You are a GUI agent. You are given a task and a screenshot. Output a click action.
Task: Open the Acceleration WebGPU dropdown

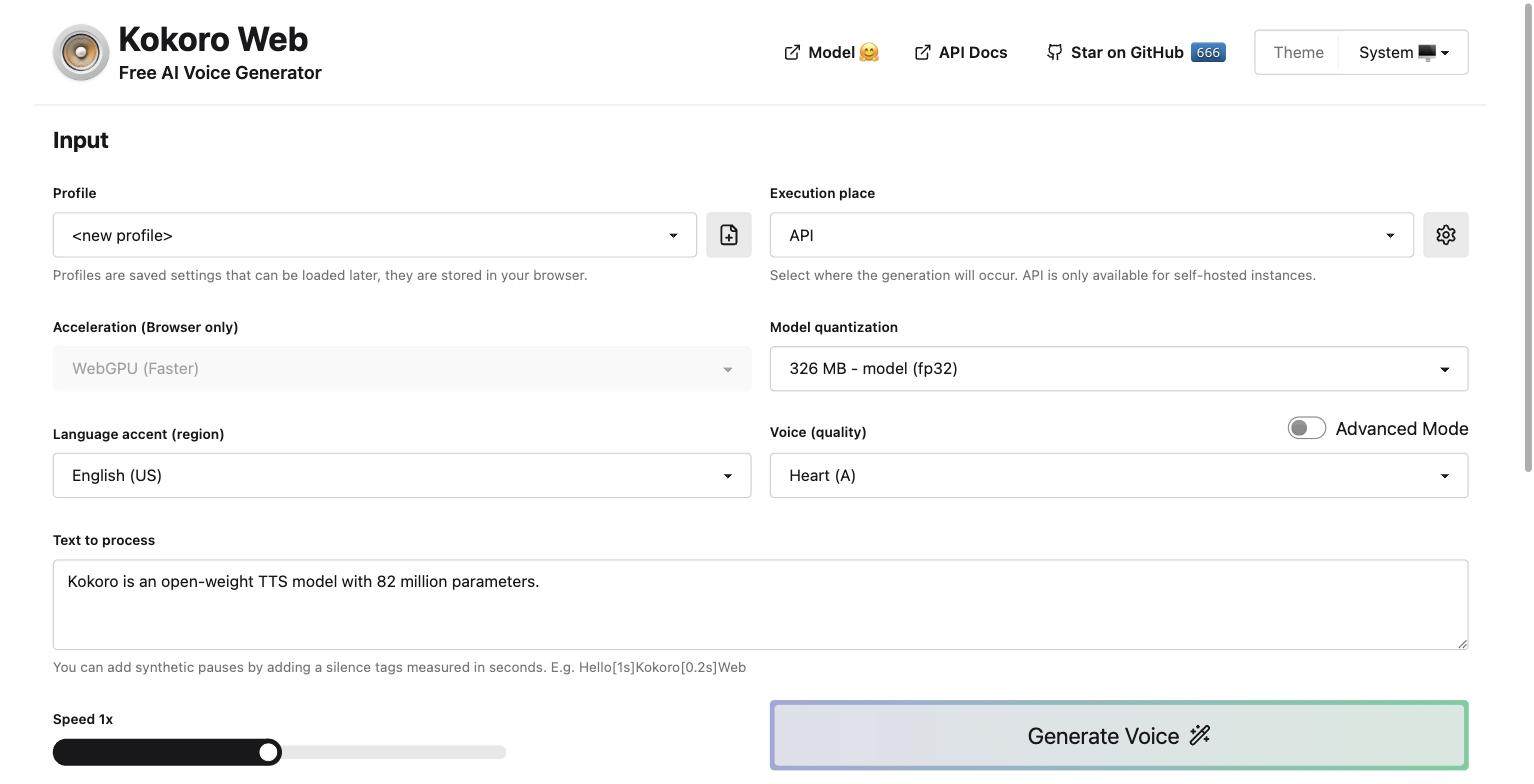pos(402,369)
